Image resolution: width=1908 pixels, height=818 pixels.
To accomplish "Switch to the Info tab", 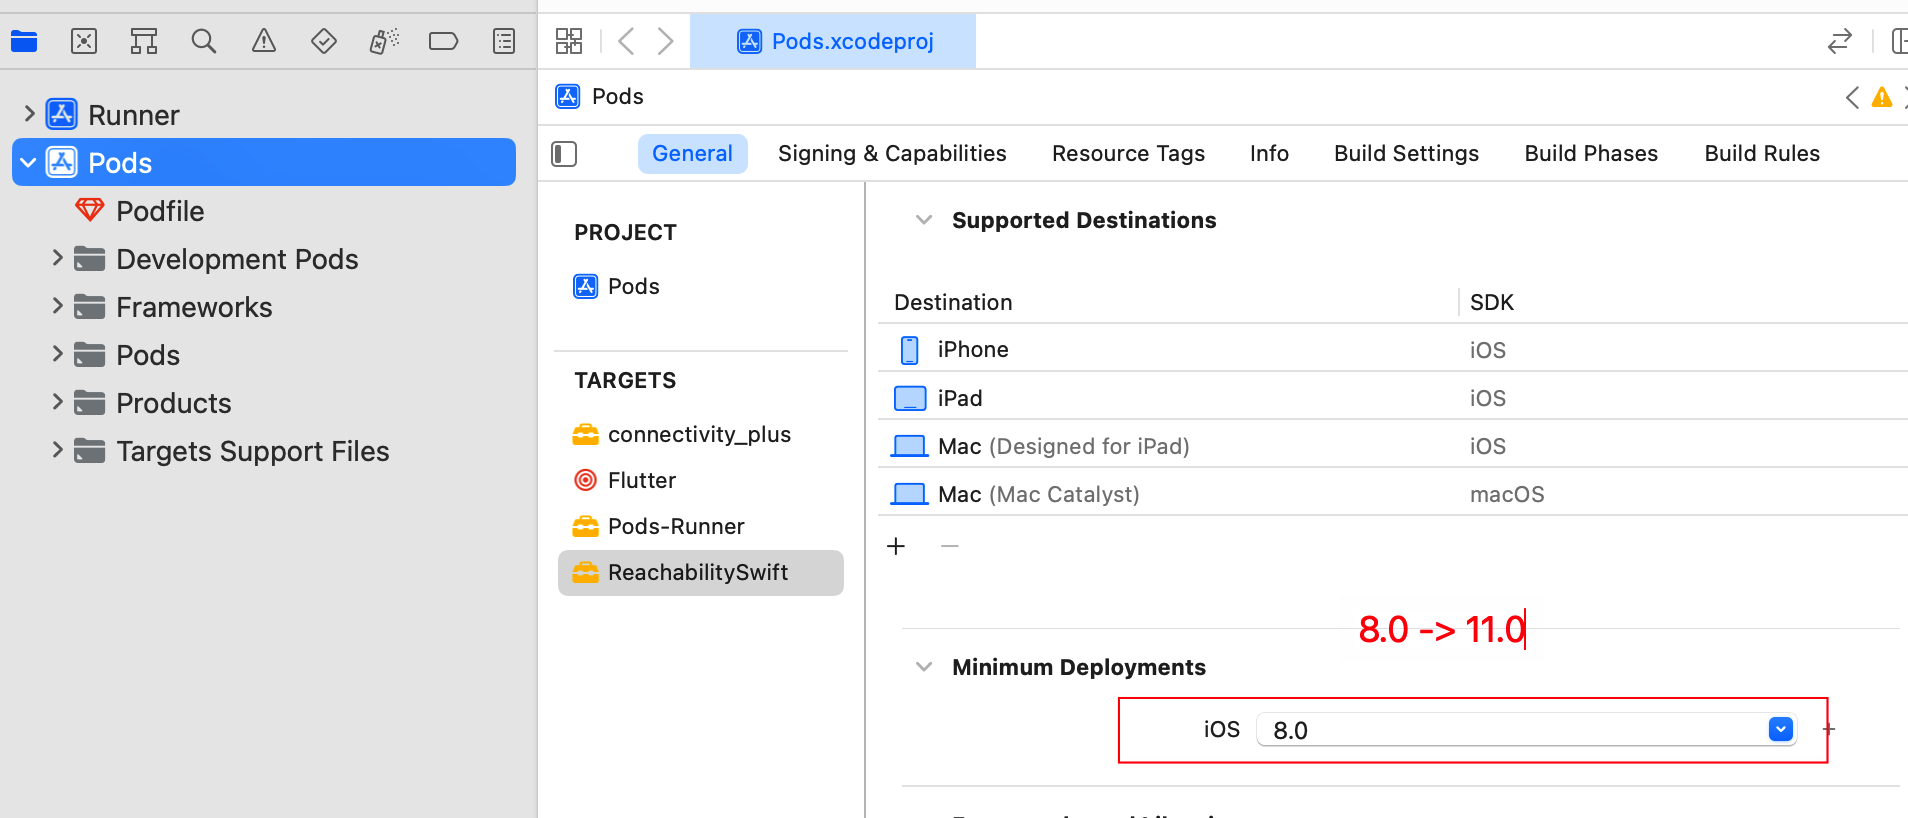I will [1269, 154].
